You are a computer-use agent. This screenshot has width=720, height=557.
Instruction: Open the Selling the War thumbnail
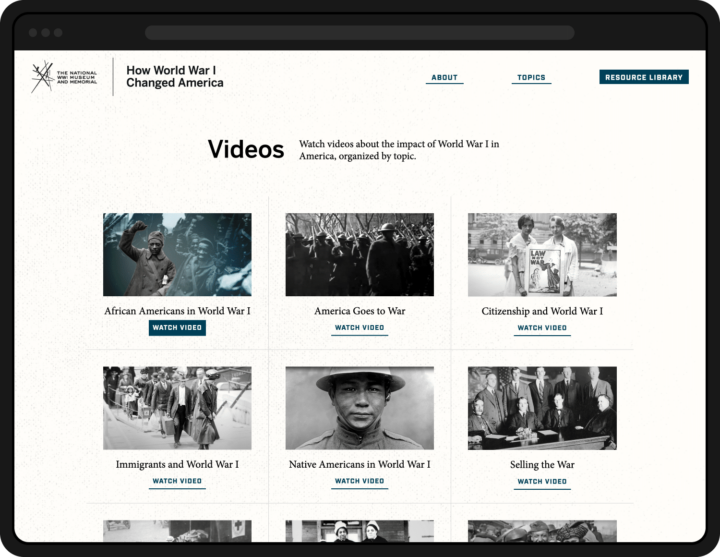click(542, 407)
